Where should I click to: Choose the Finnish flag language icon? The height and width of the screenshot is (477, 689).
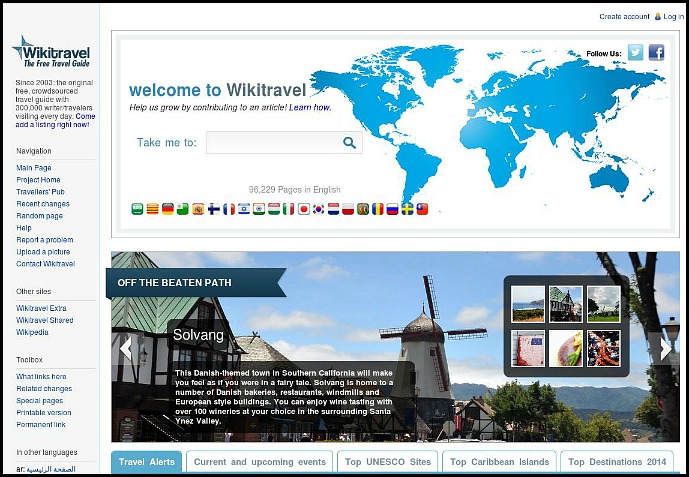213,209
